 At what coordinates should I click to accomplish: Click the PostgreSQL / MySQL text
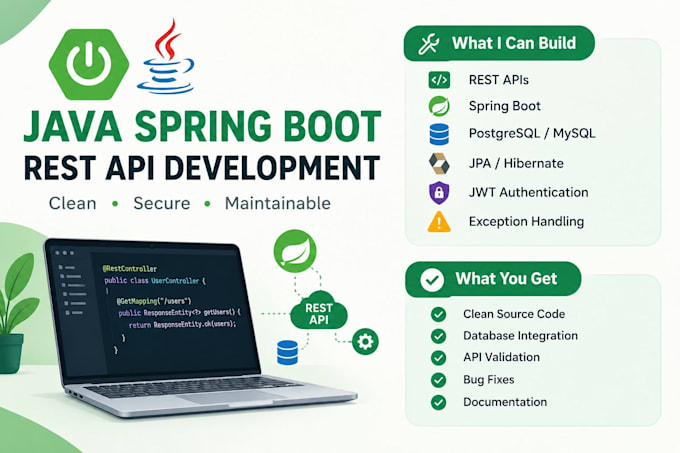click(x=532, y=134)
